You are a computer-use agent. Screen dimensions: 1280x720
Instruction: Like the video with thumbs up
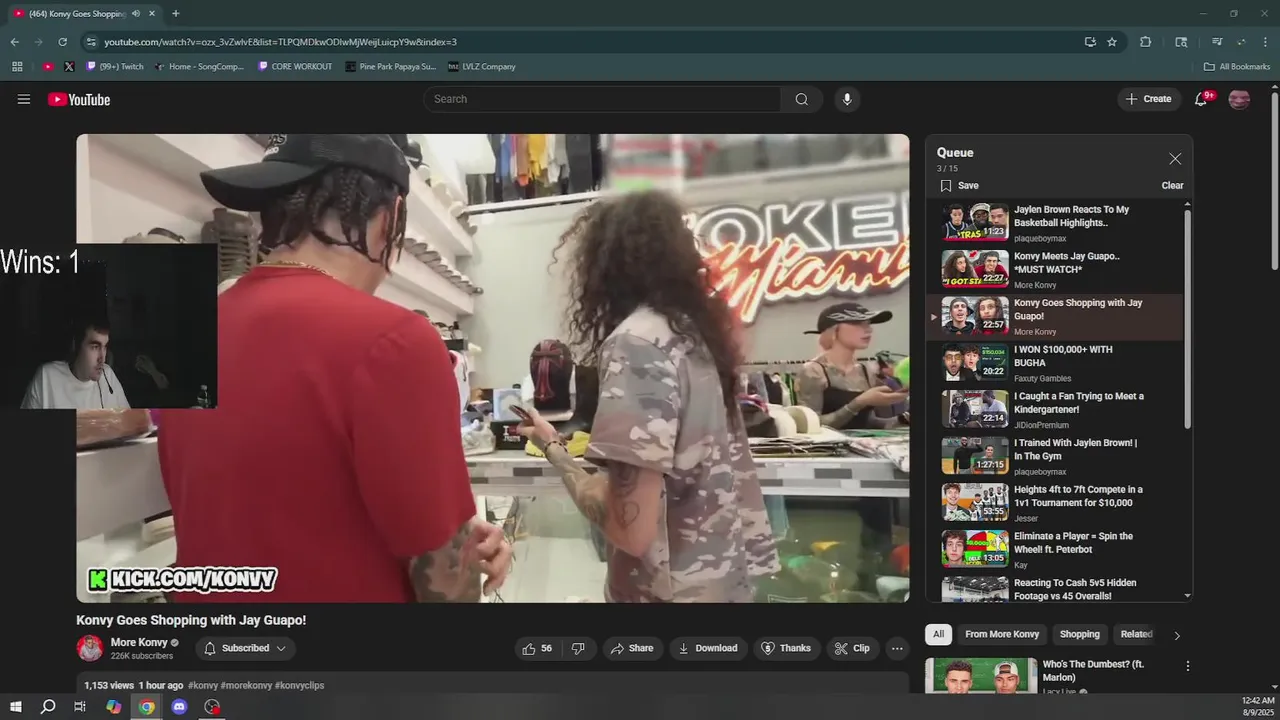click(x=537, y=648)
